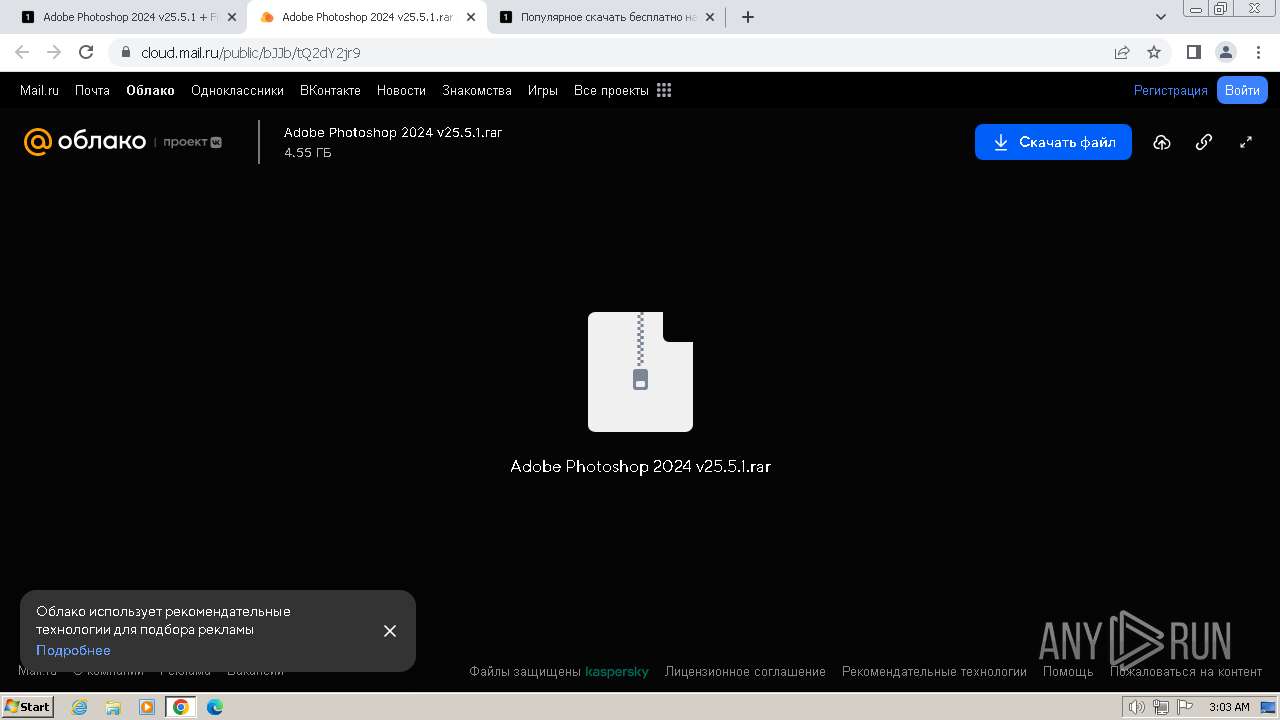This screenshot has height=720, width=1280.
Task: Click the Скачать файл download button
Action: tap(1053, 142)
